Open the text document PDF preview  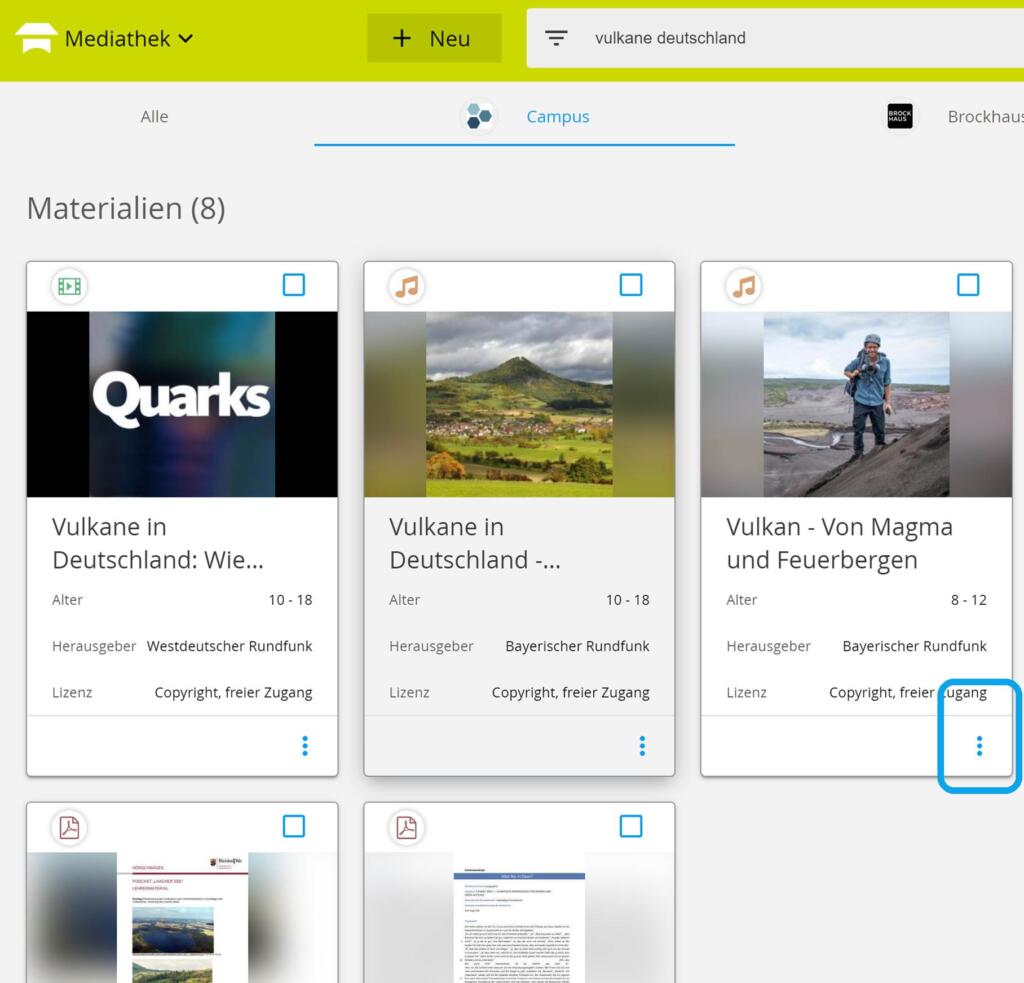519,918
